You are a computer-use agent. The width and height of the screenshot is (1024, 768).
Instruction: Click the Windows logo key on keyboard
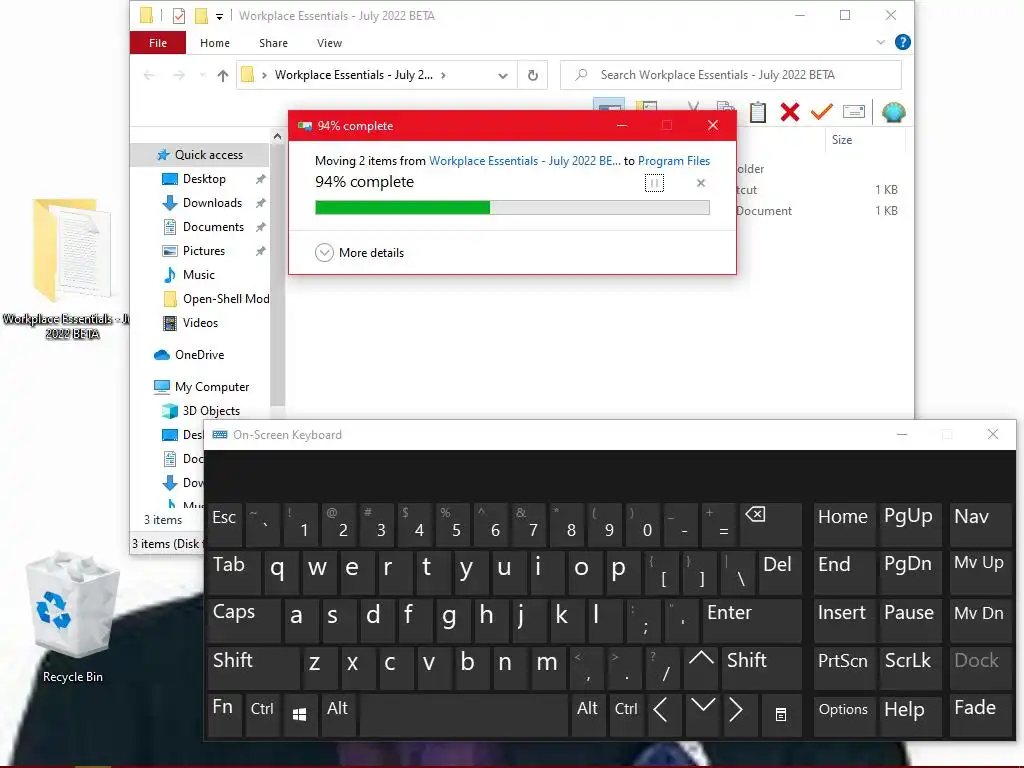point(299,715)
